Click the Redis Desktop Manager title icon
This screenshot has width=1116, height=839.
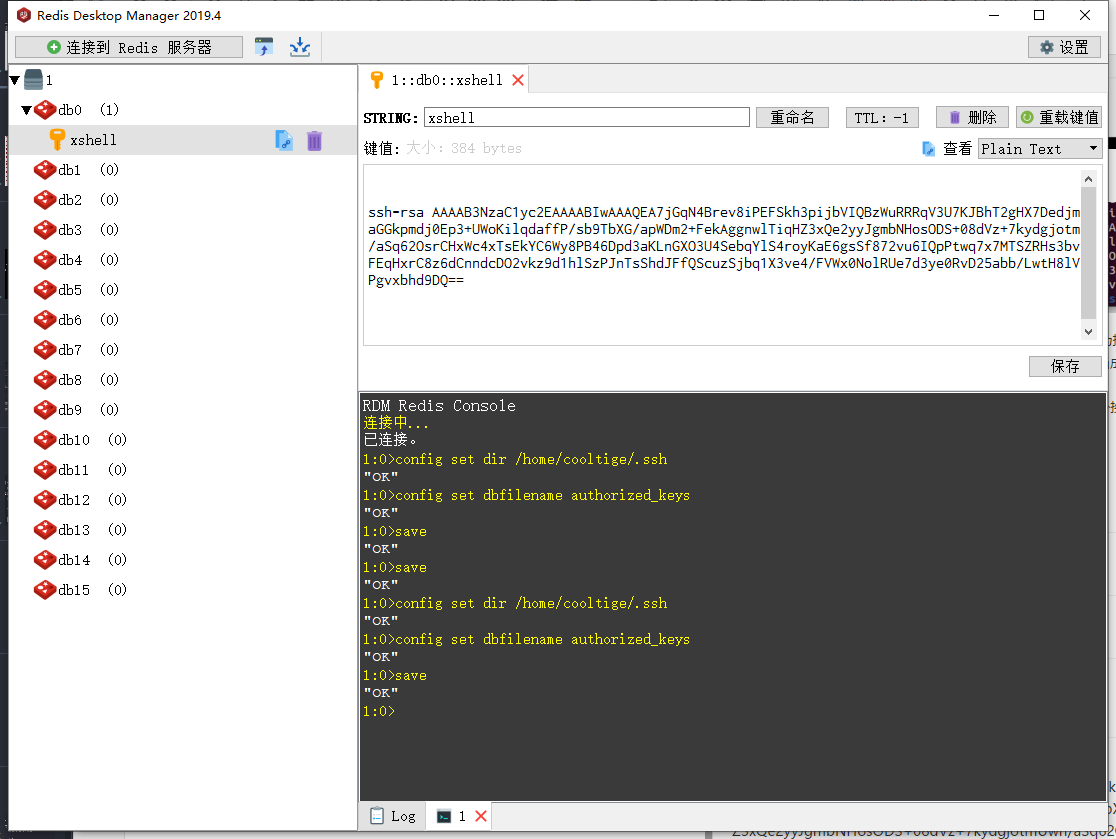23,15
